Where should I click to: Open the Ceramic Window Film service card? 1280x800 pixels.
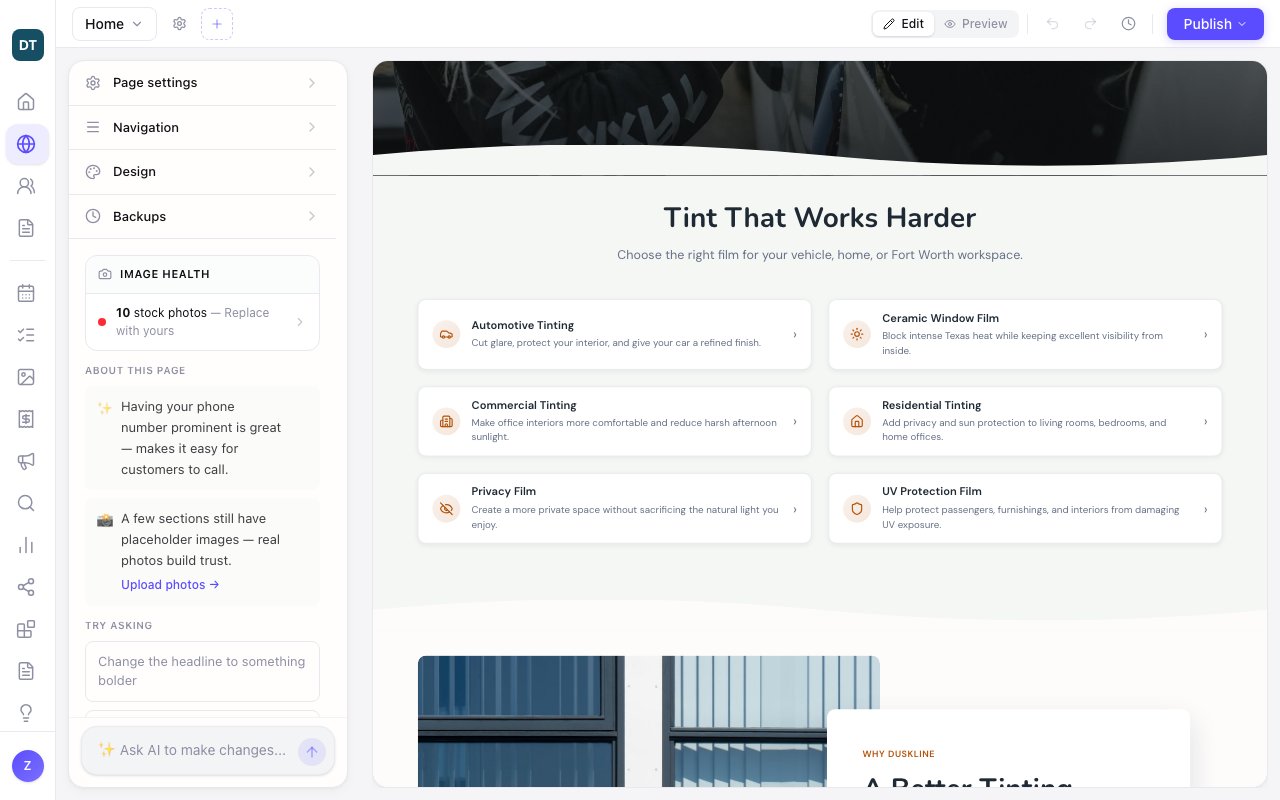tap(1025, 335)
